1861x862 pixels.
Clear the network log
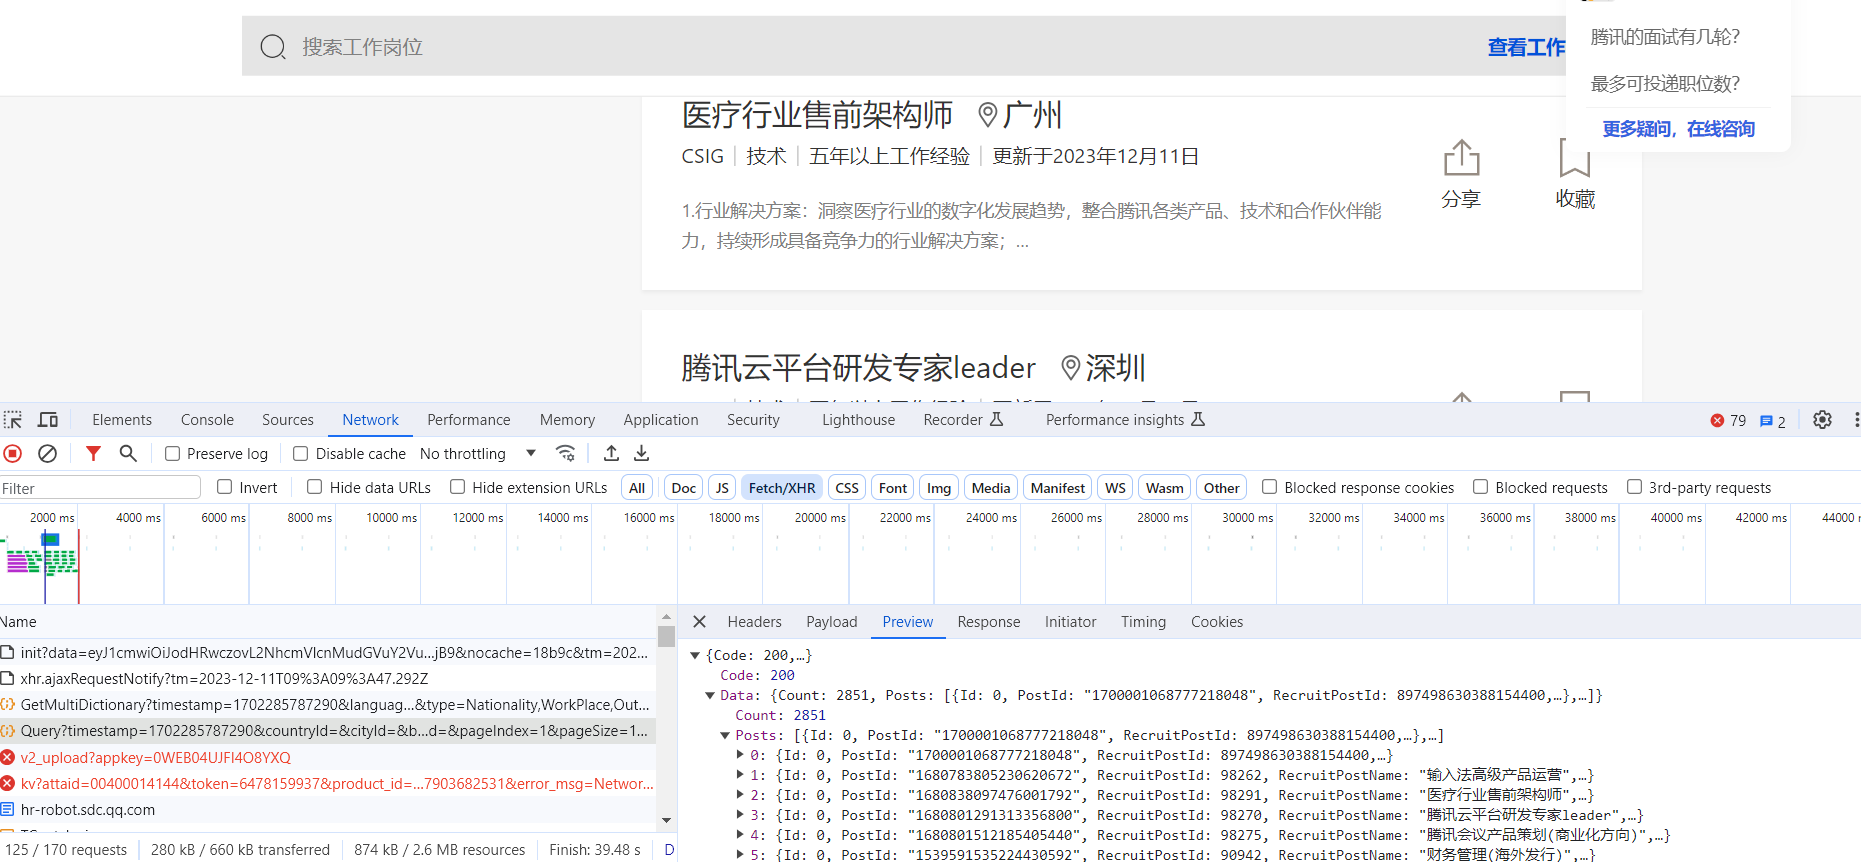coord(47,454)
